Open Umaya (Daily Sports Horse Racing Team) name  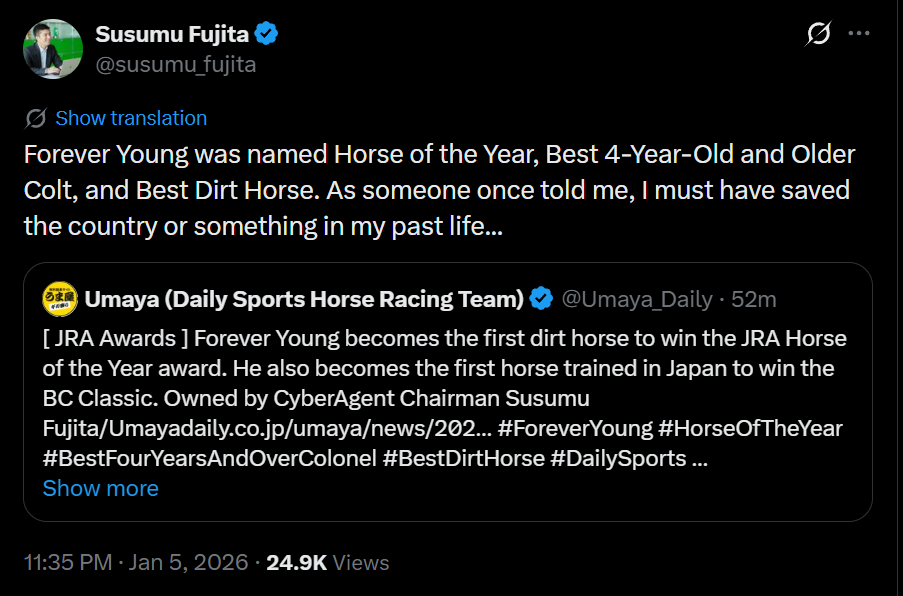click(304, 299)
